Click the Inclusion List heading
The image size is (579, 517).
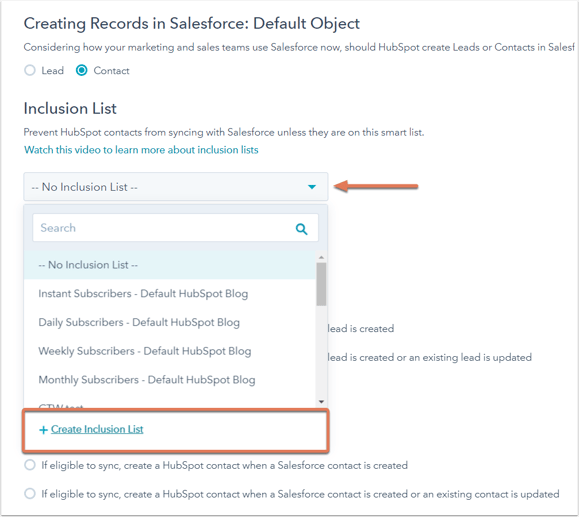click(x=70, y=109)
